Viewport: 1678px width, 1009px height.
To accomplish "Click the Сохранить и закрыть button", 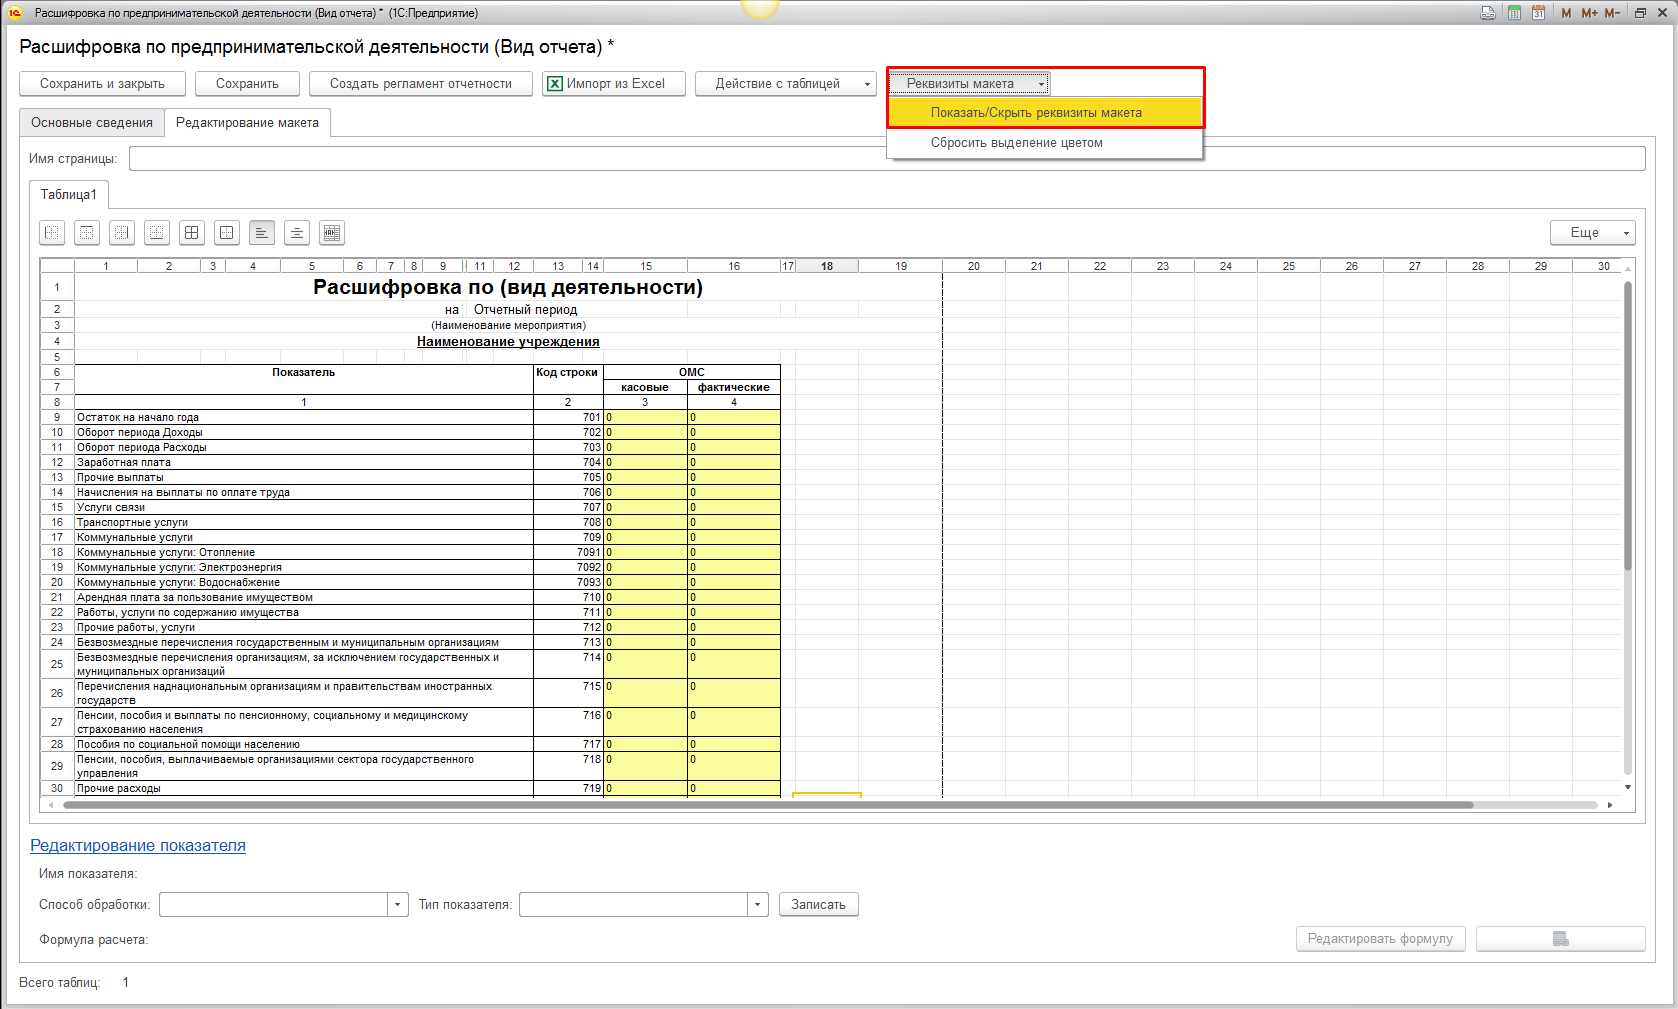I will pos(103,84).
